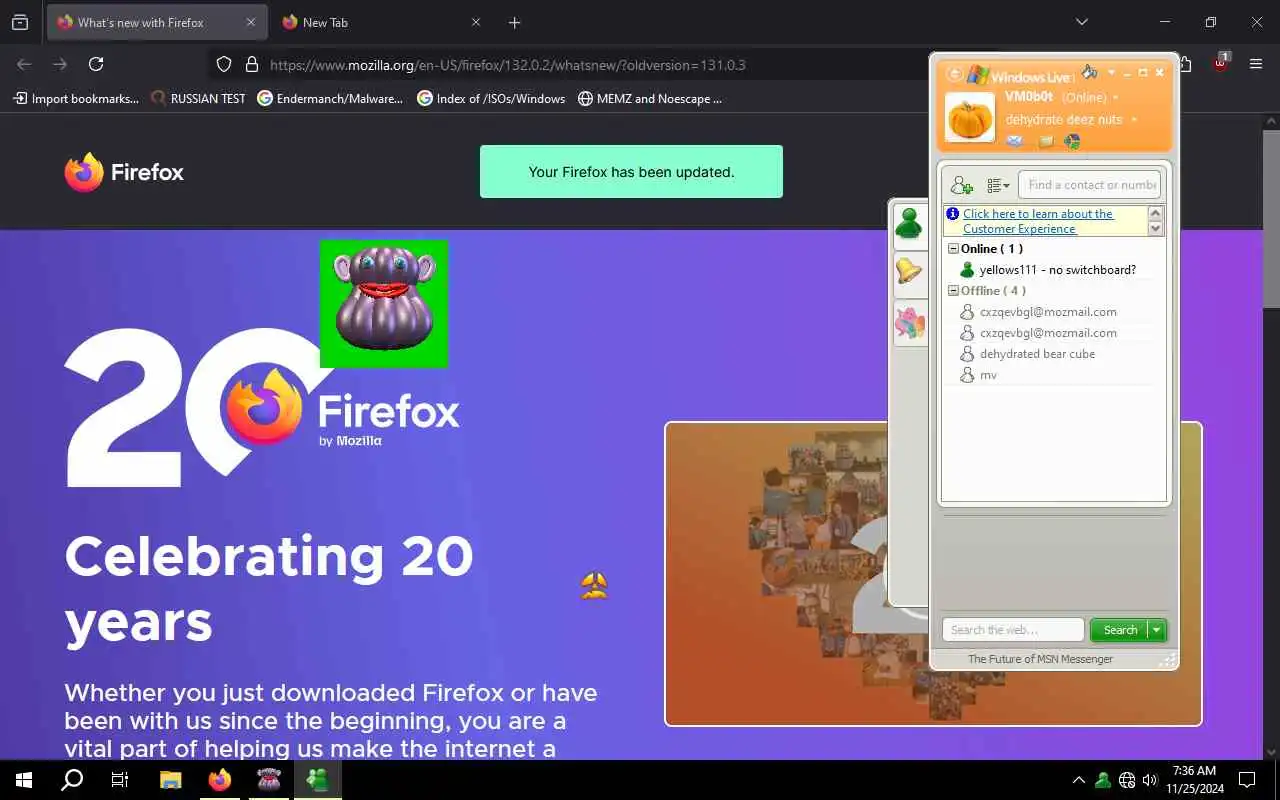Open the RUSSIAN TEST bookmark
This screenshot has width=1280, height=800.
[198, 98]
